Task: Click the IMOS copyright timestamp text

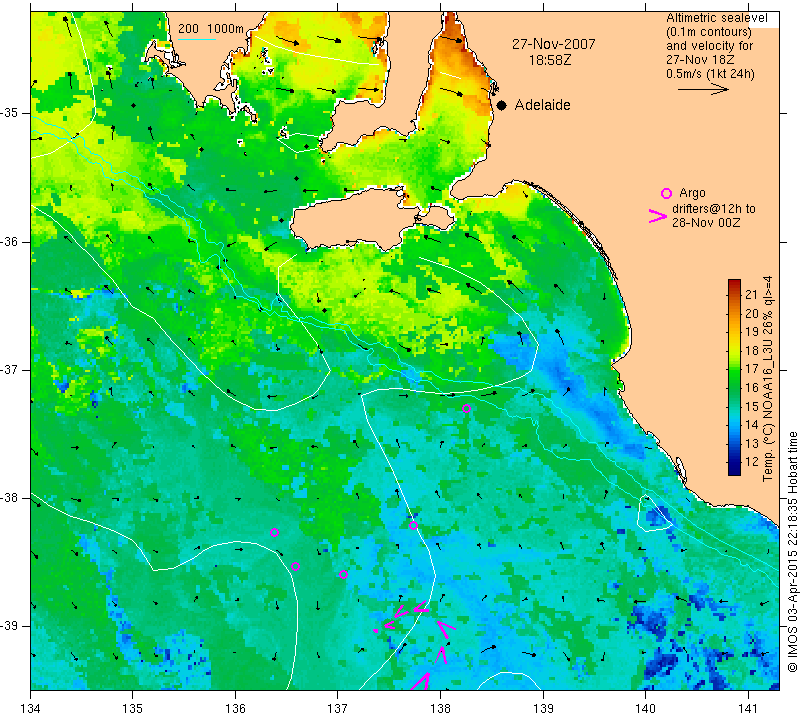Action: coord(792,552)
